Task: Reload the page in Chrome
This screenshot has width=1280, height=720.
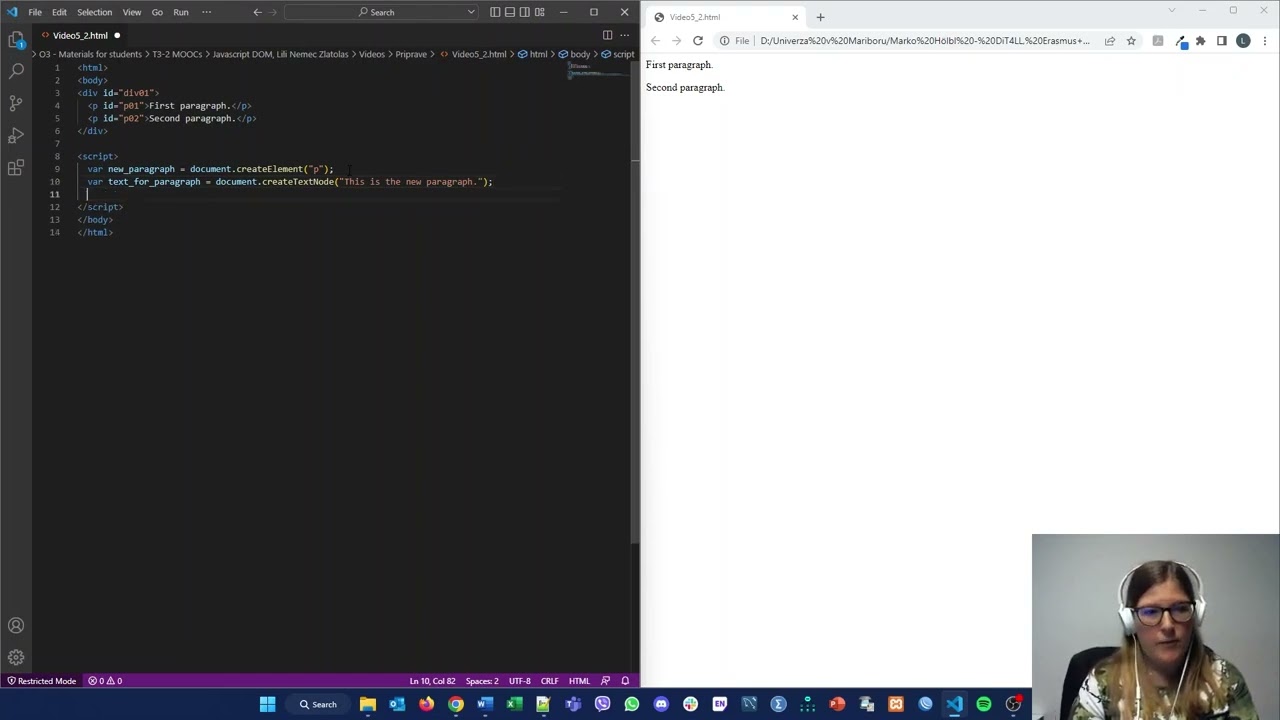Action: [x=698, y=41]
